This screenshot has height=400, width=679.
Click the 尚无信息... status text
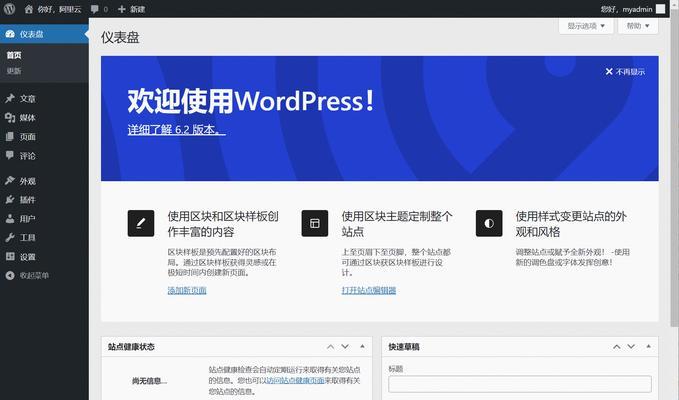pos(149,381)
